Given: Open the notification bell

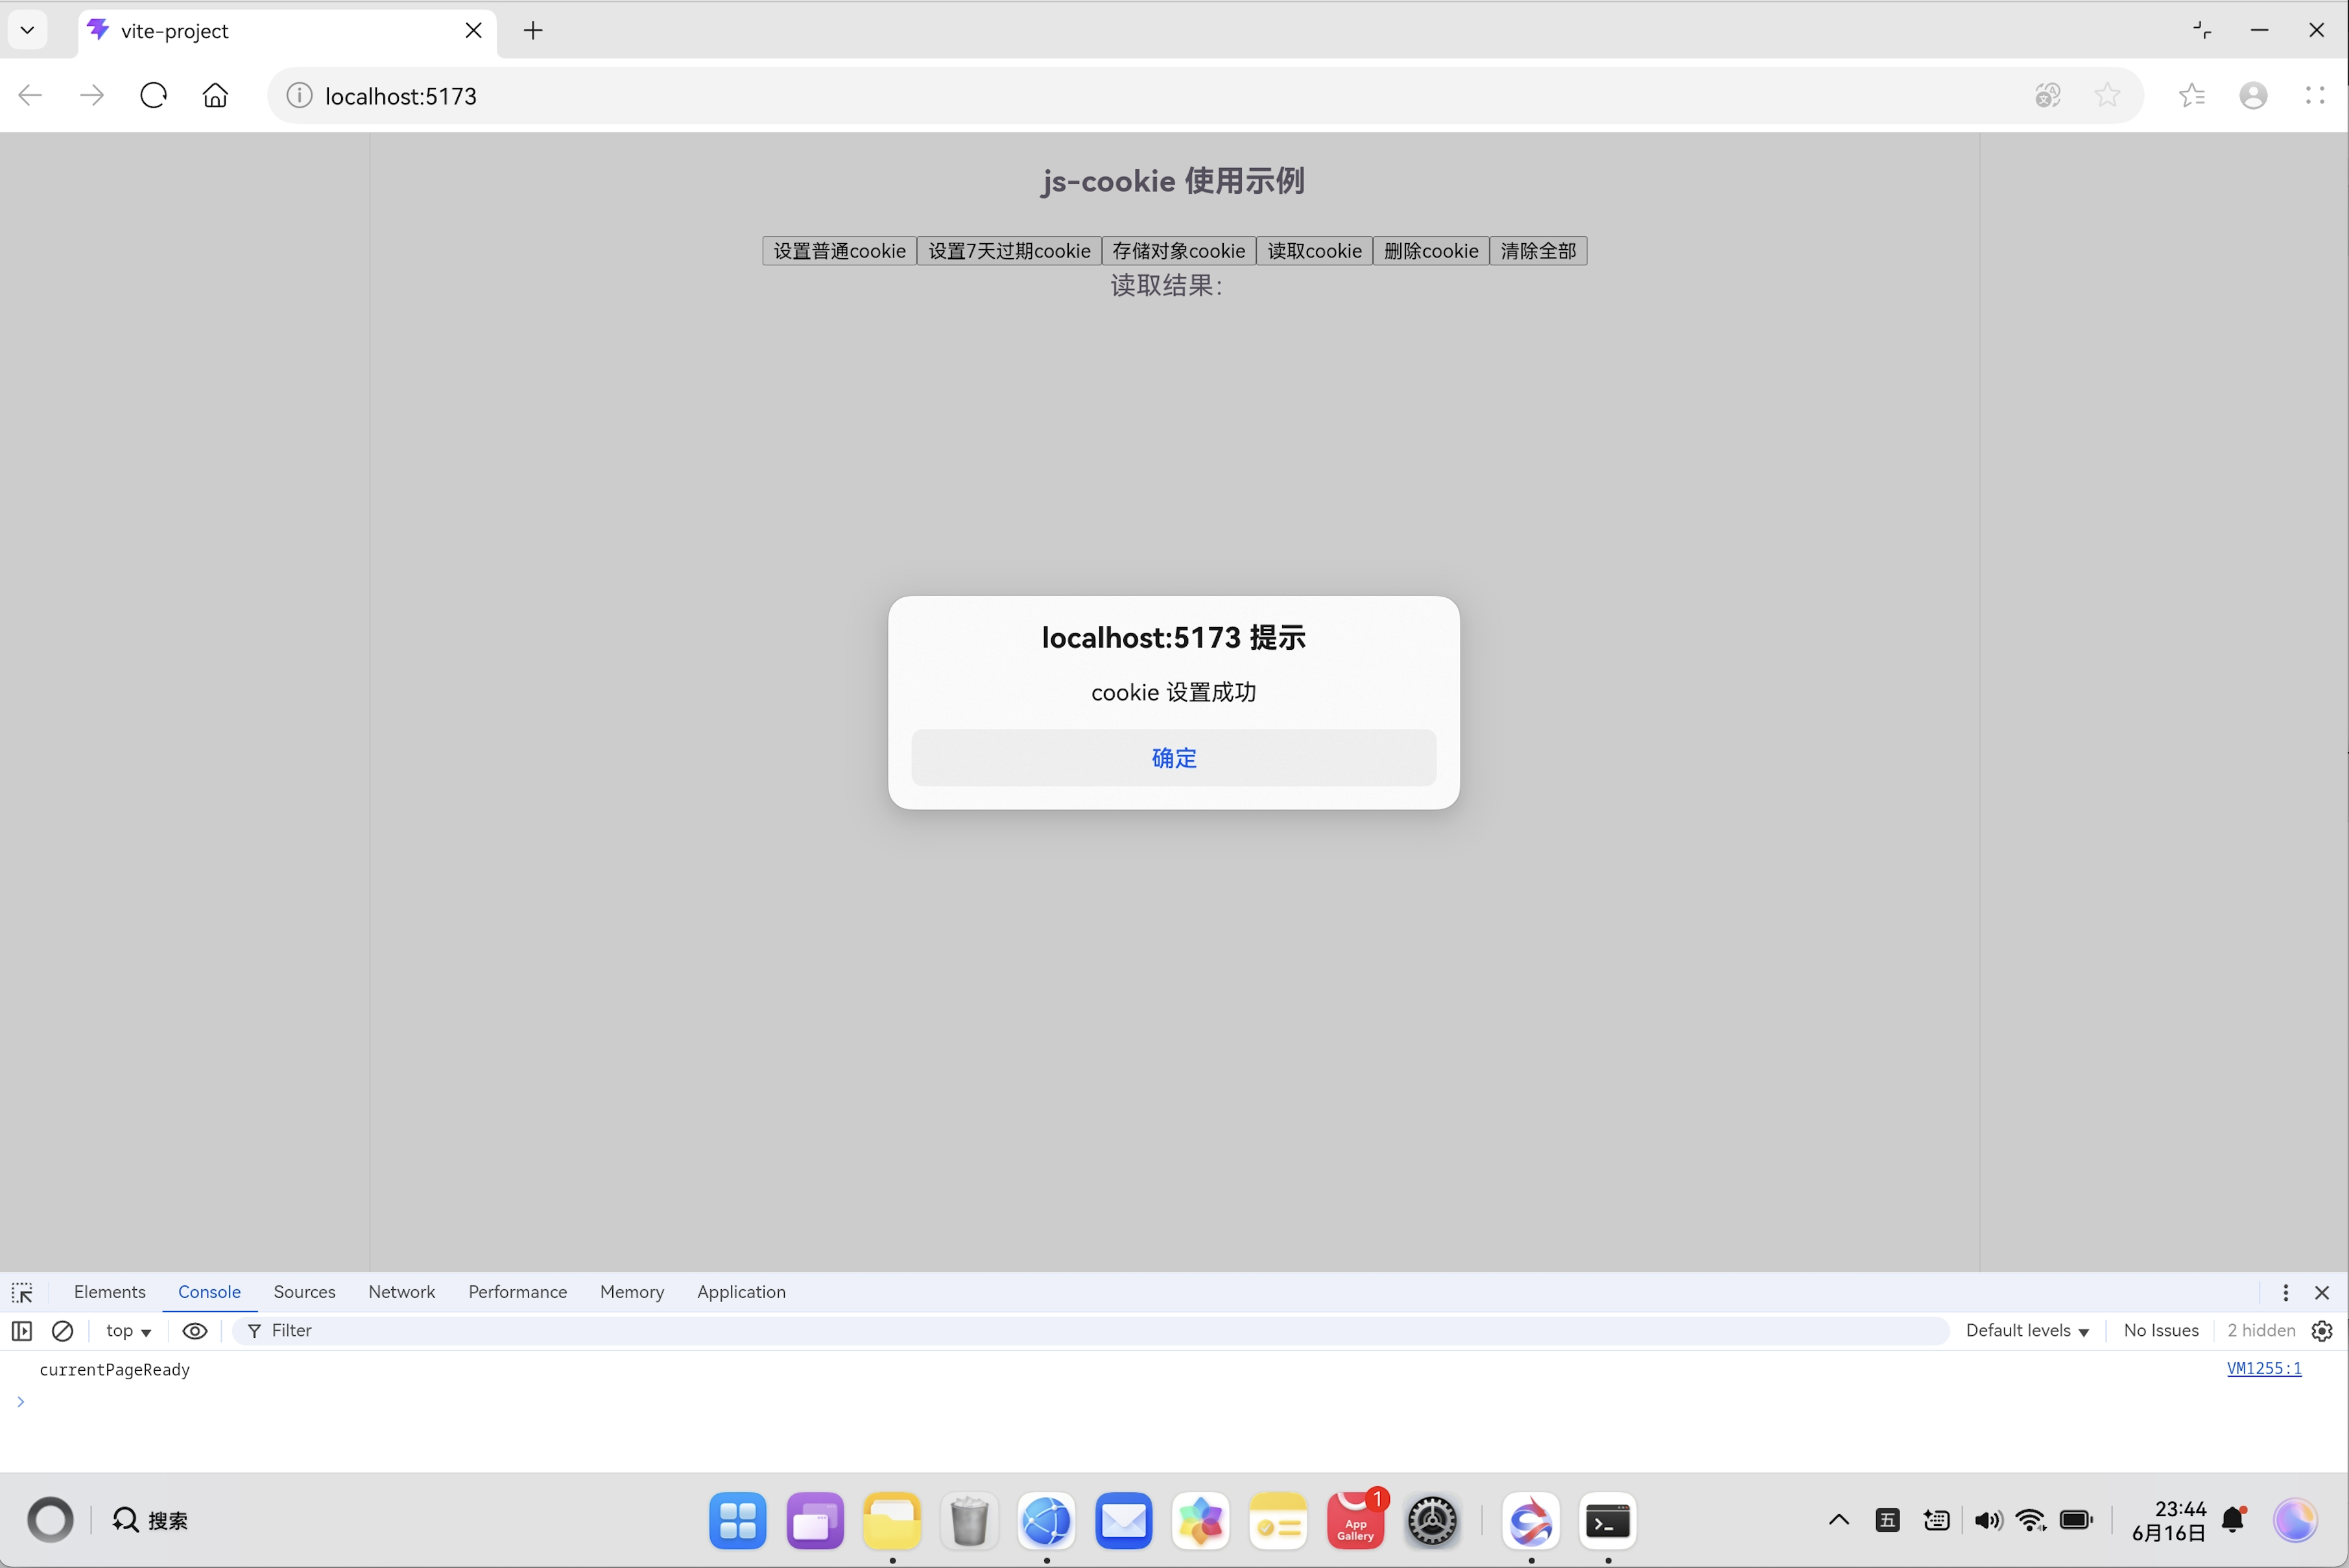Looking at the screenshot, I should pos(2233,1520).
